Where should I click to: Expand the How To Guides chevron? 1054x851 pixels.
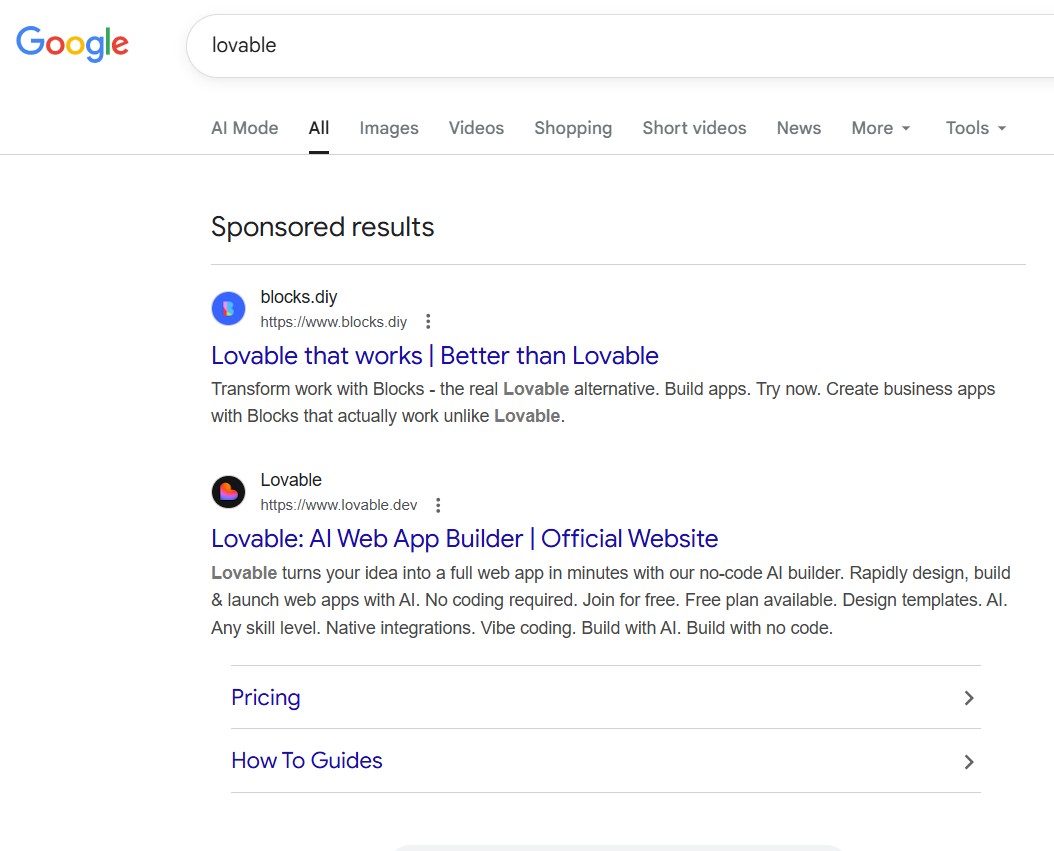point(969,762)
